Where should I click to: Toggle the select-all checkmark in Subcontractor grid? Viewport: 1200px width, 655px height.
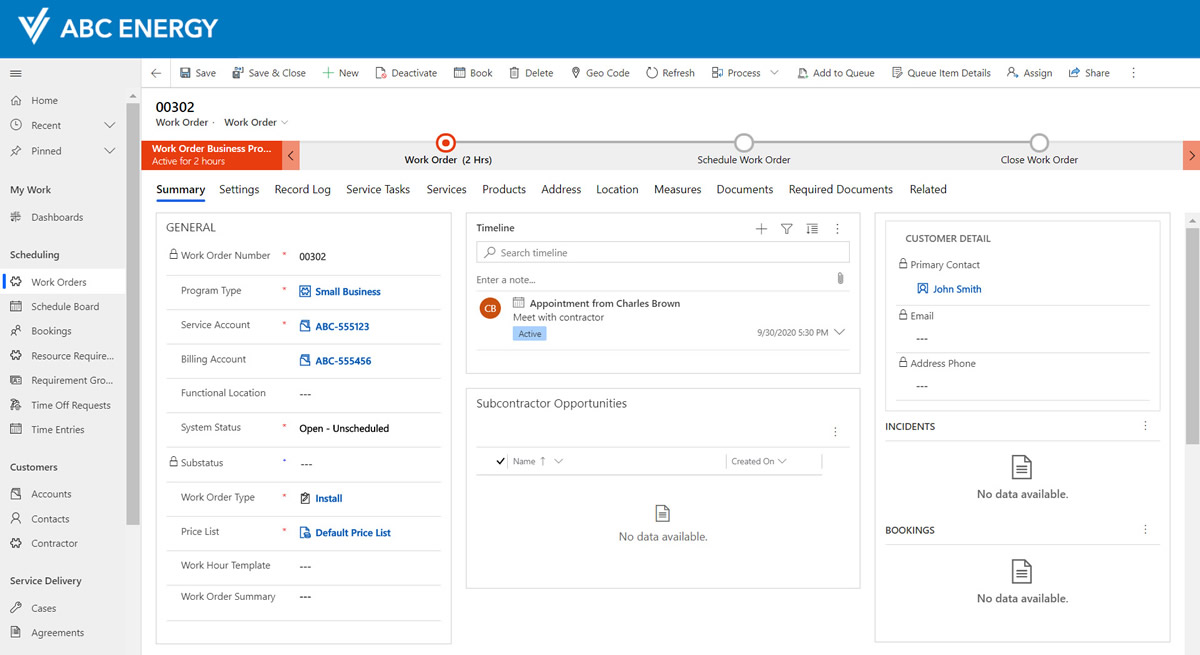point(501,461)
